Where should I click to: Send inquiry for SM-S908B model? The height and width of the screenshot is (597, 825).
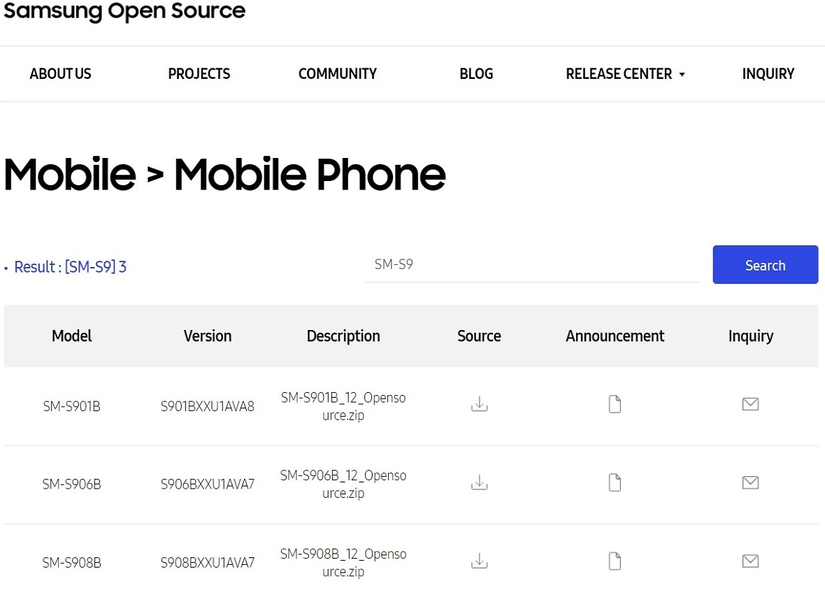tap(750, 561)
